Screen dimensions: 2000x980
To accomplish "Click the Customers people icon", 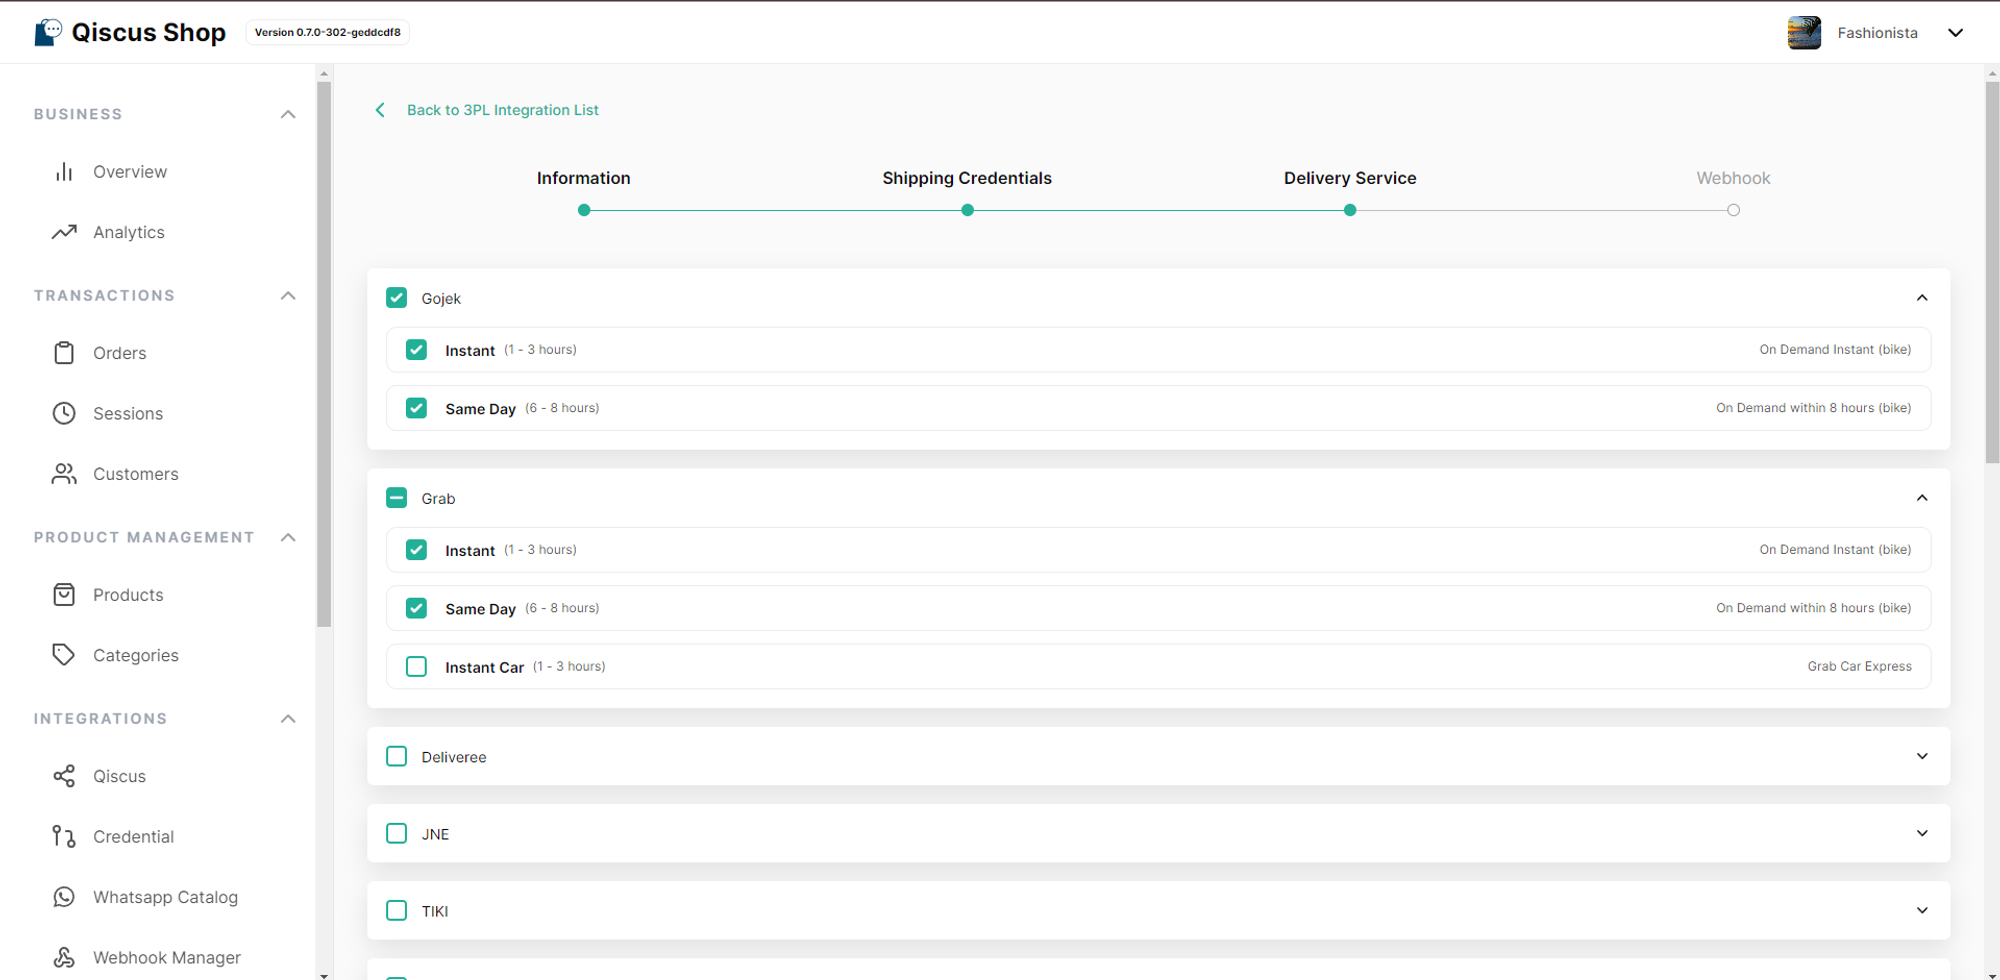I will 64,474.
